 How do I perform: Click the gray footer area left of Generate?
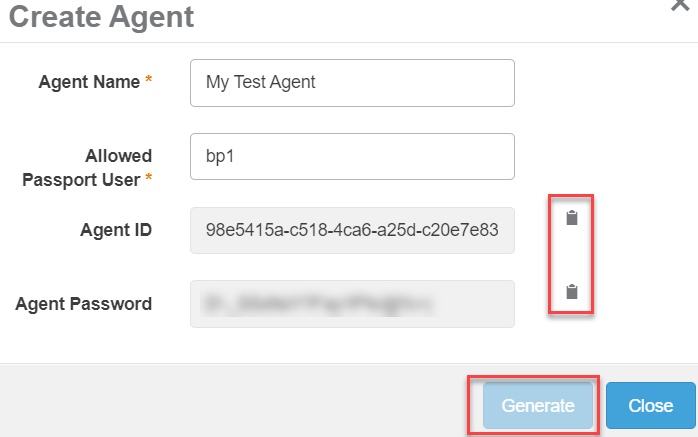click(x=230, y=405)
